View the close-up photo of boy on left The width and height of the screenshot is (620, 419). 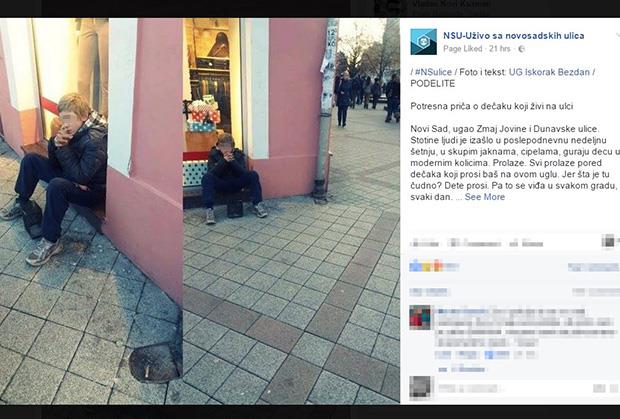coord(91,211)
